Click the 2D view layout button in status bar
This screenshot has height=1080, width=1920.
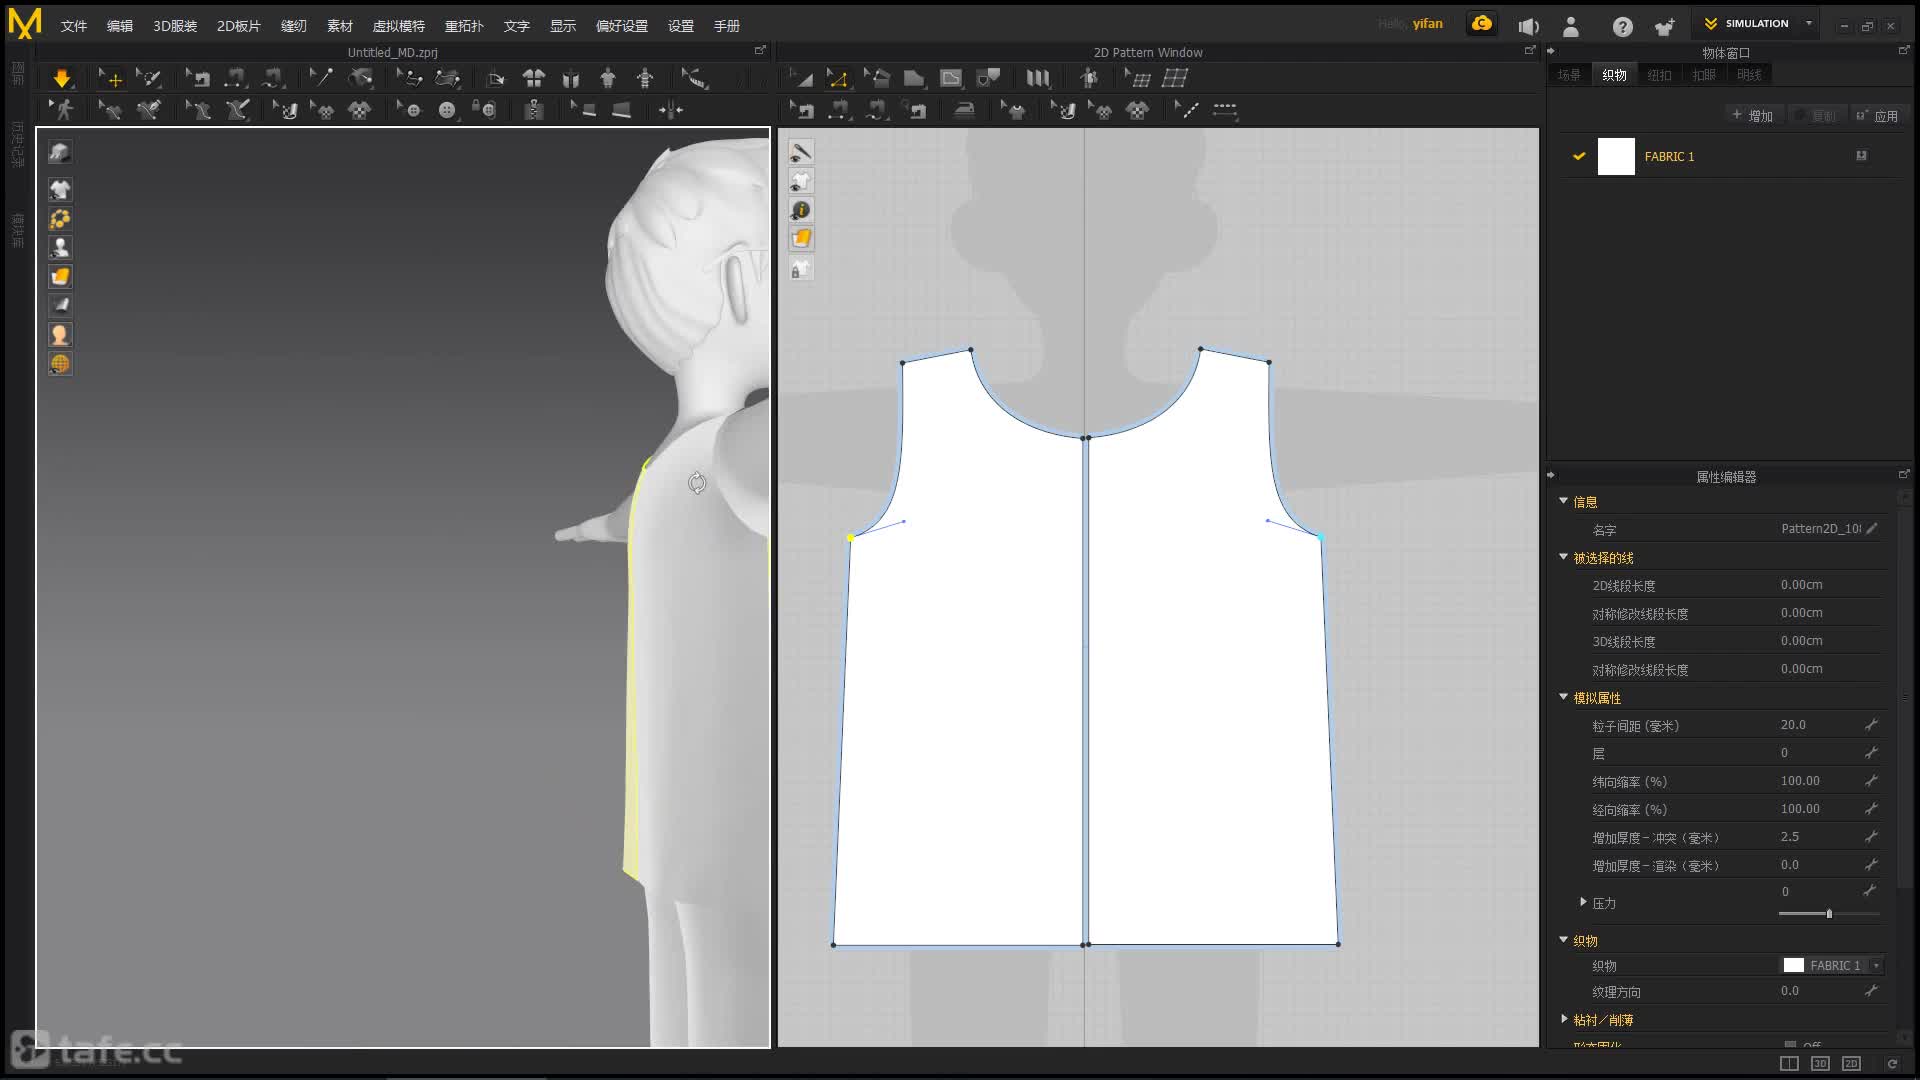[1851, 1064]
